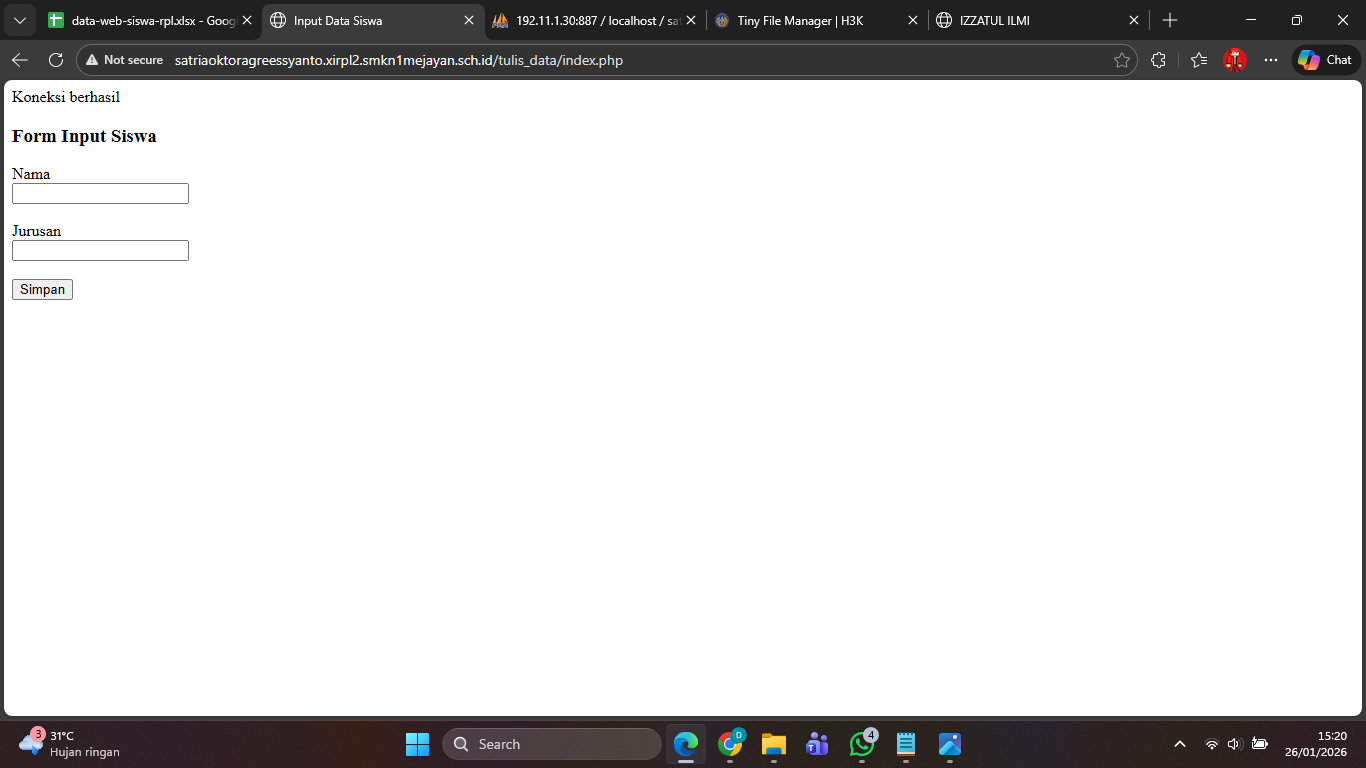Screen dimensions: 1366x768
Task: Open Copilot Chat button
Action: tap(1325, 60)
